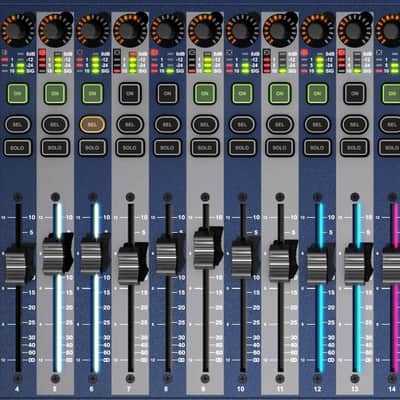
Task: Enable channel 7 ON button
Action: [x=130, y=94]
